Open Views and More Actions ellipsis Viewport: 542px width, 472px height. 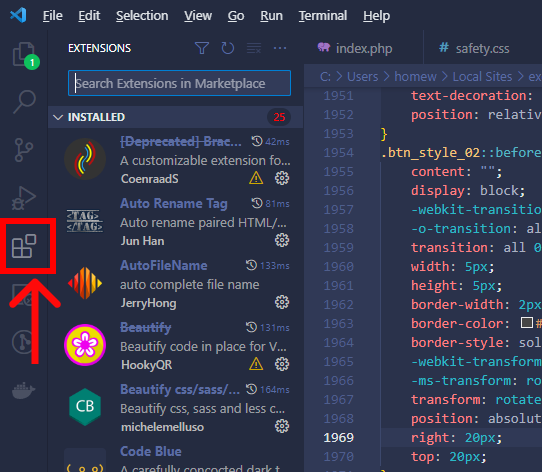(x=280, y=48)
